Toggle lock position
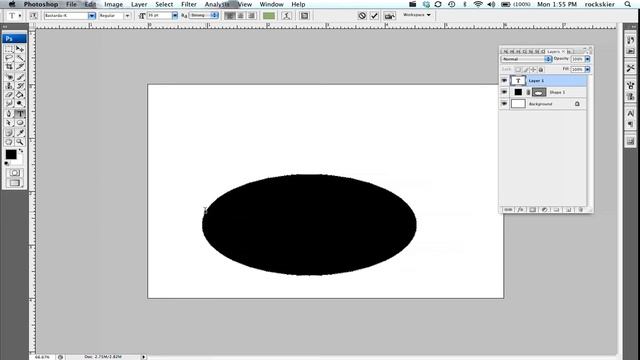The image size is (640, 360). click(533, 70)
